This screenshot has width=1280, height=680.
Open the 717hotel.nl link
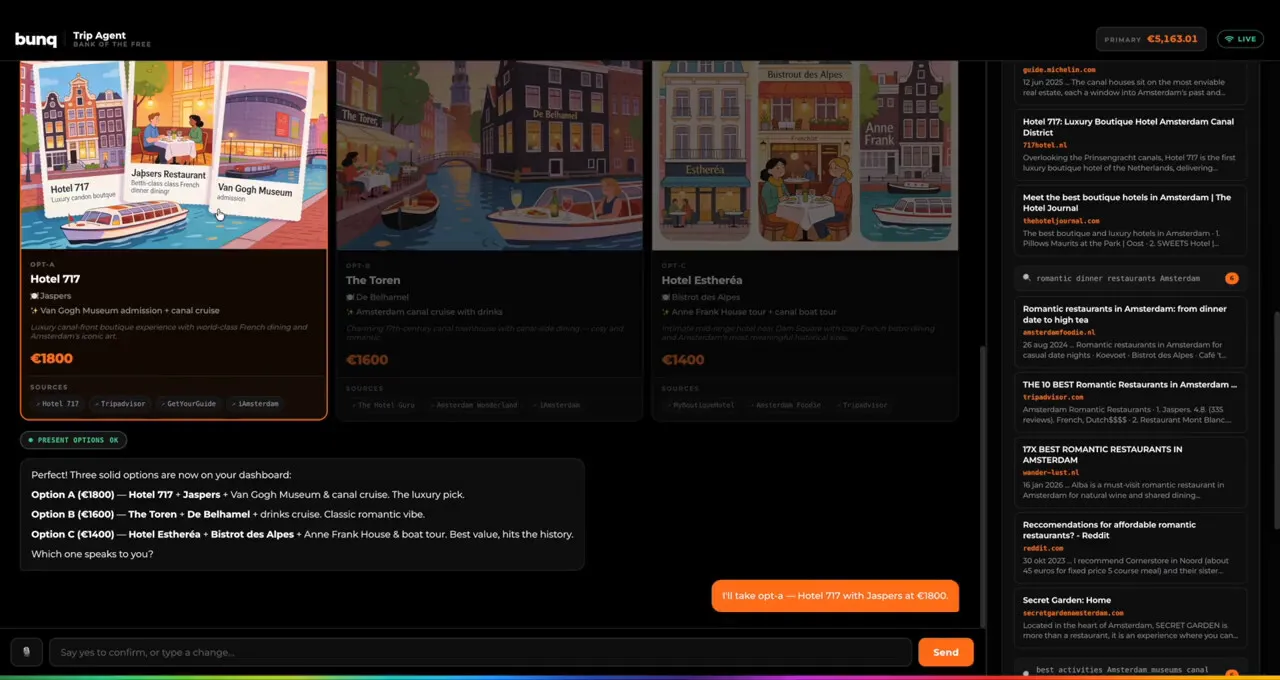1045,145
